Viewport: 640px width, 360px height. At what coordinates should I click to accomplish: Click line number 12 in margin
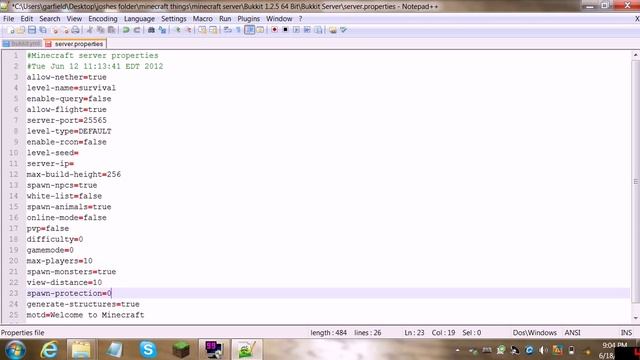[x=13, y=174]
